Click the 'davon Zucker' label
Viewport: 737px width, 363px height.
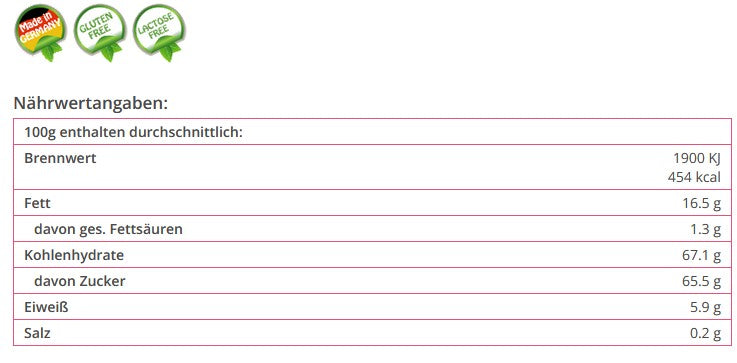click(x=80, y=281)
